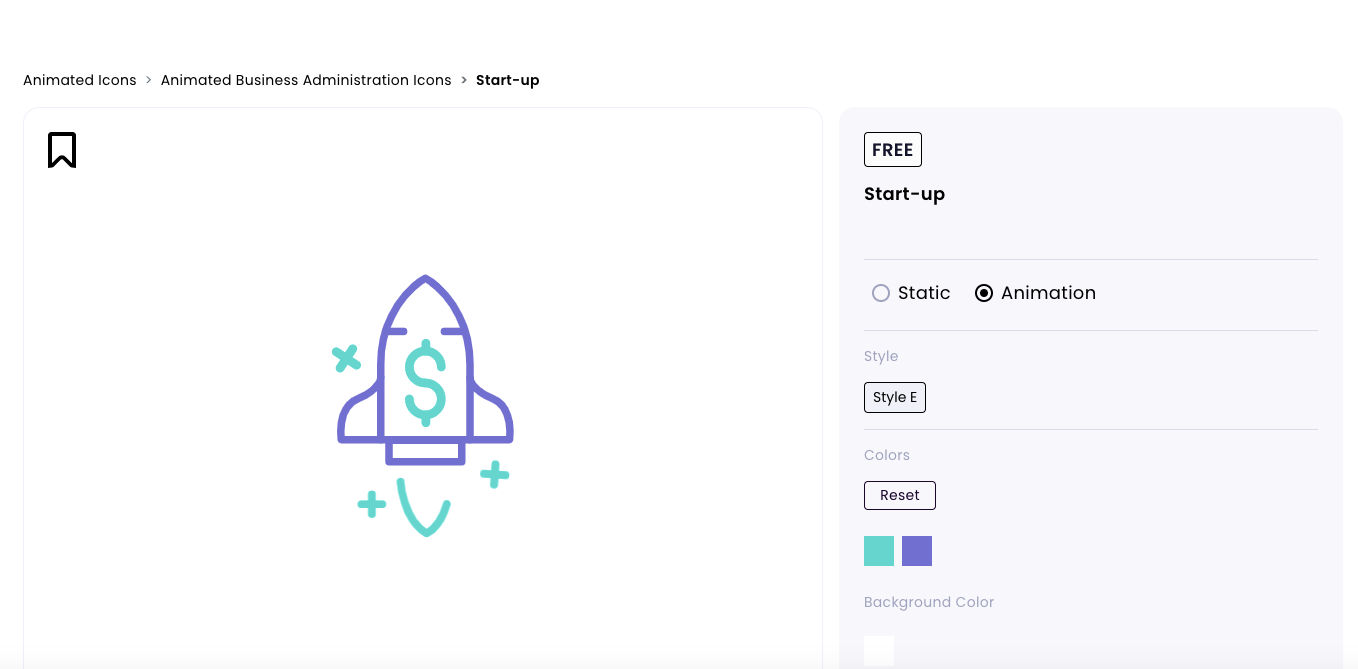Screen dimensions: 1358x669
Task: Pick the teal color swatch
Action: 879,551
